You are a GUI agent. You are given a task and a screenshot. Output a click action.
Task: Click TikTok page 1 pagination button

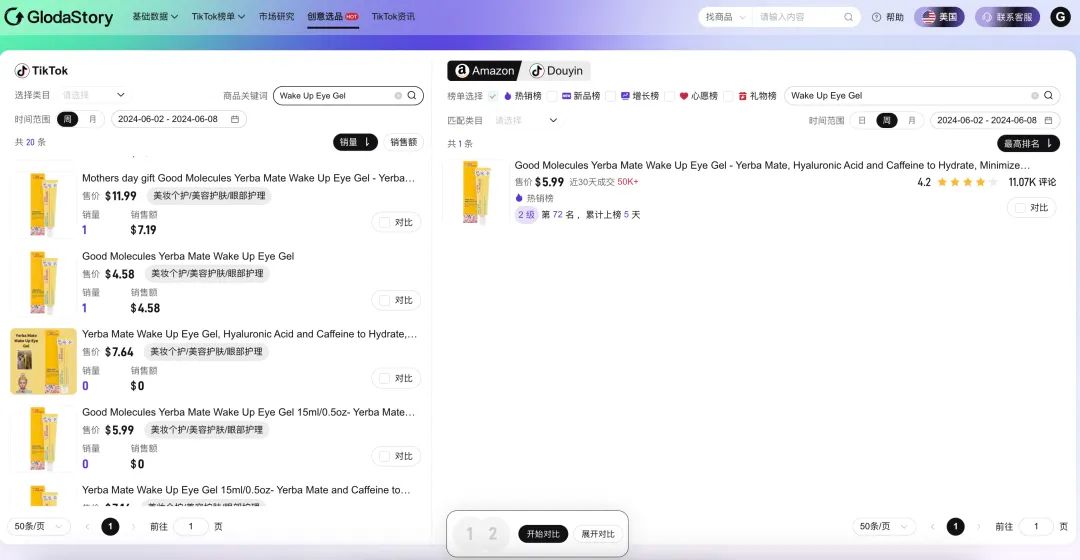pyautogui.click(x=110, y=527)
